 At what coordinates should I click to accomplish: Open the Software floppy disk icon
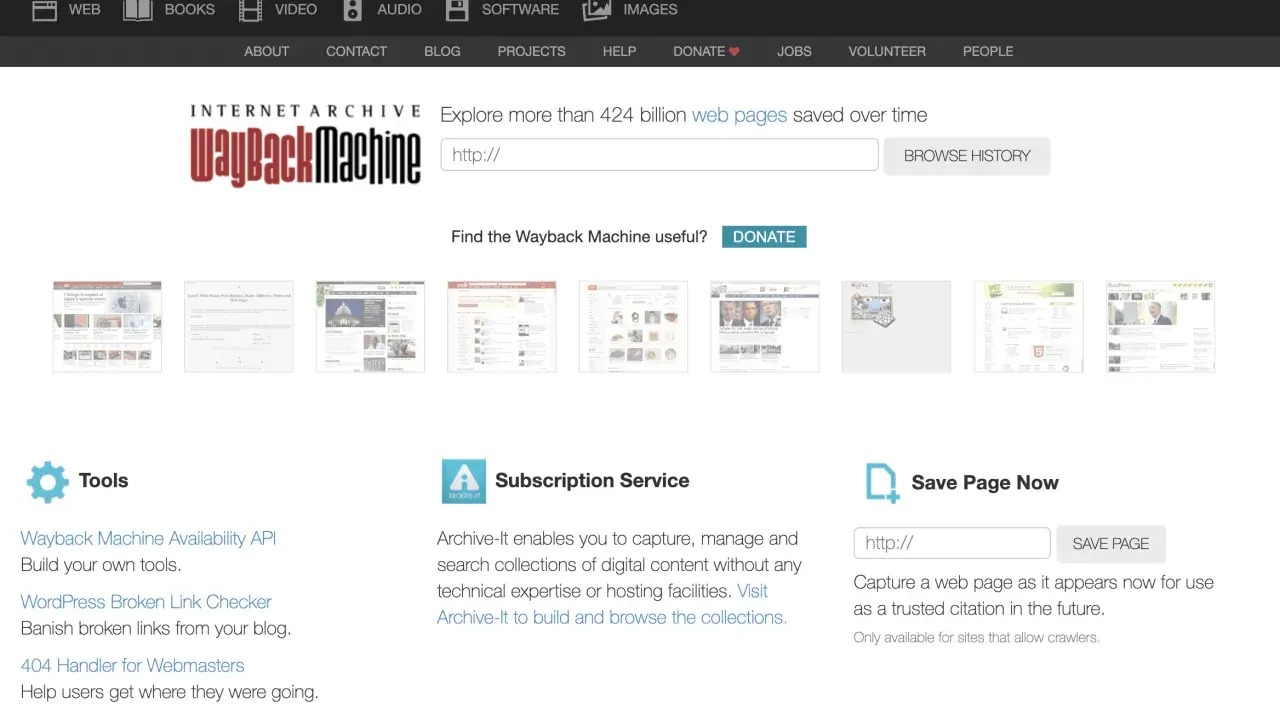tap(457, 10)
